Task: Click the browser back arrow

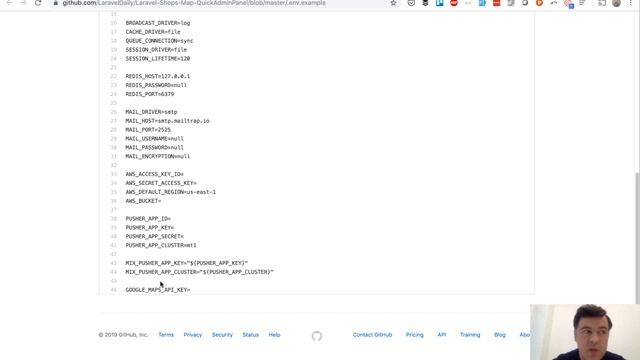Action: pos(9,3)
